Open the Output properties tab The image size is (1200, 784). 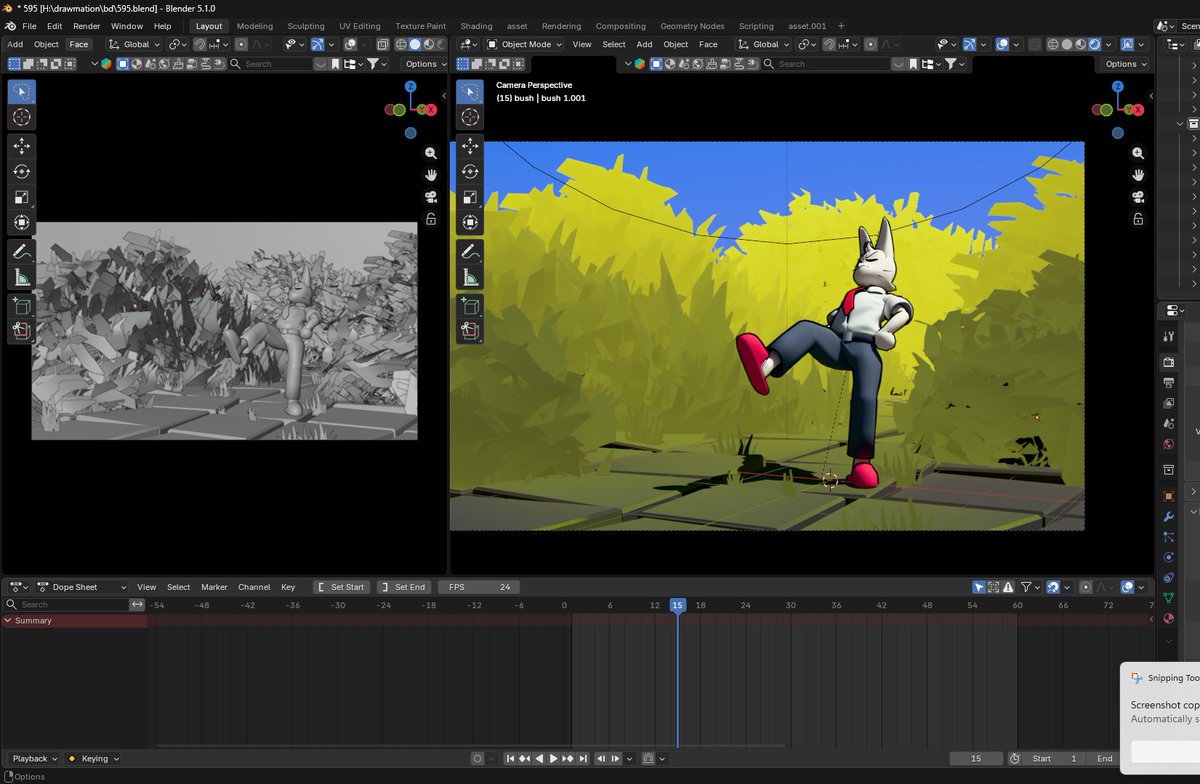(x=1168, y=382)
